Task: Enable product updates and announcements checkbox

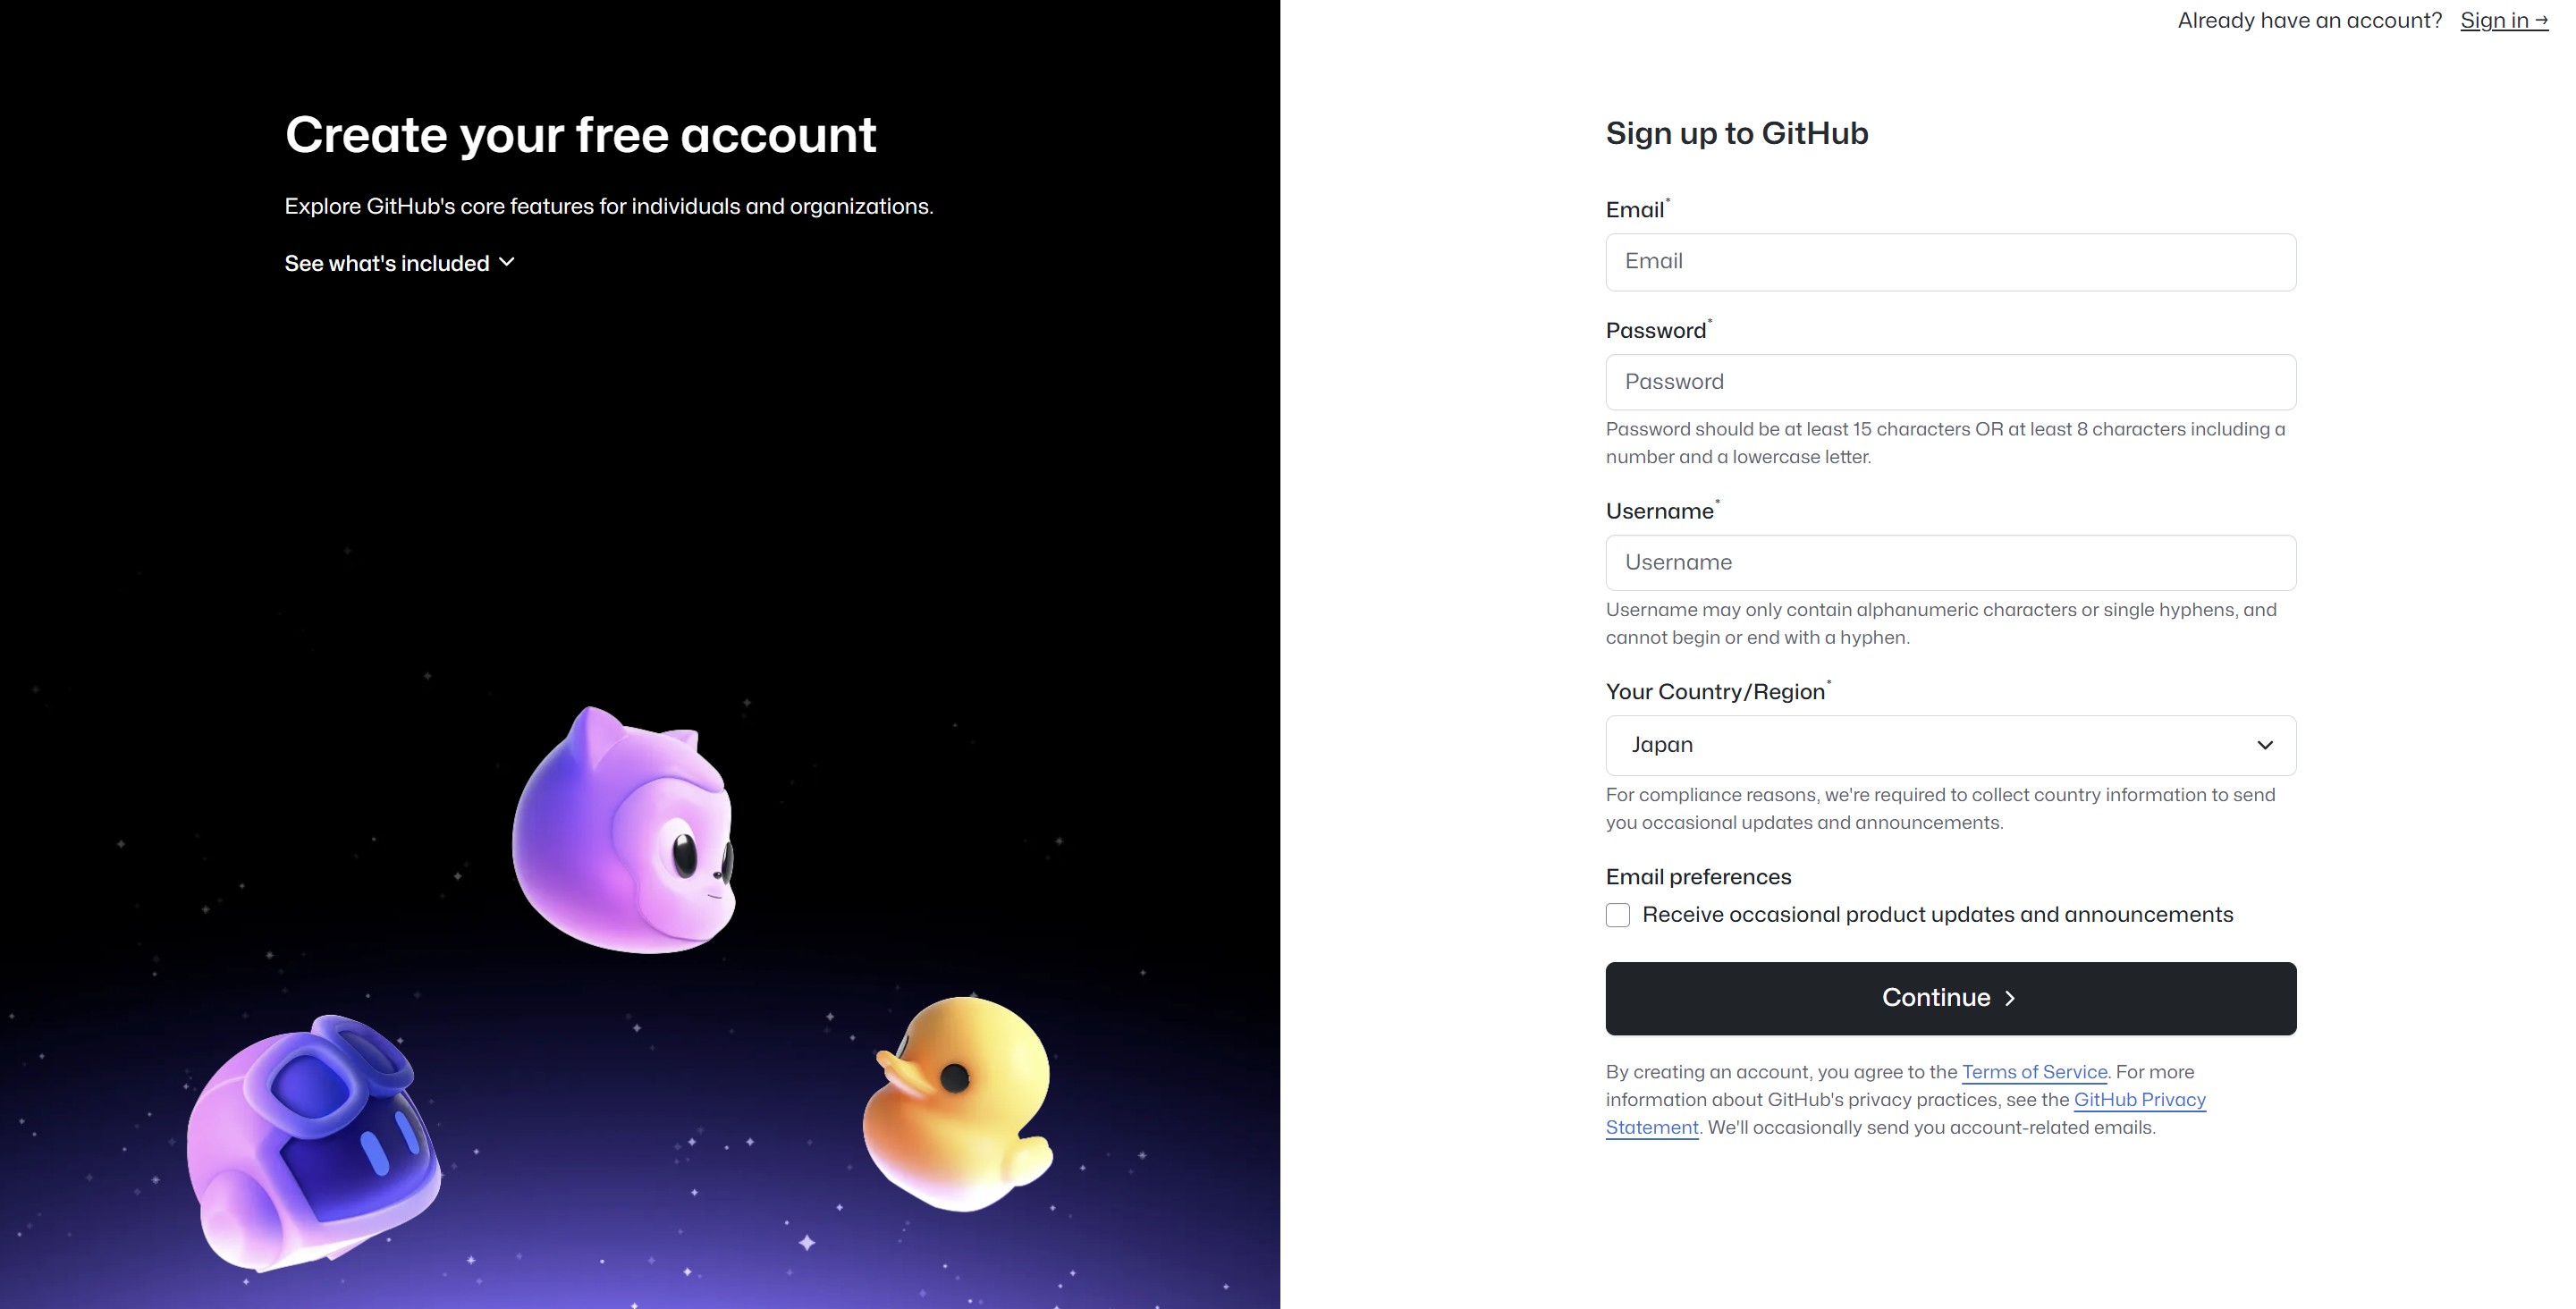Action: coord(1618,915)
